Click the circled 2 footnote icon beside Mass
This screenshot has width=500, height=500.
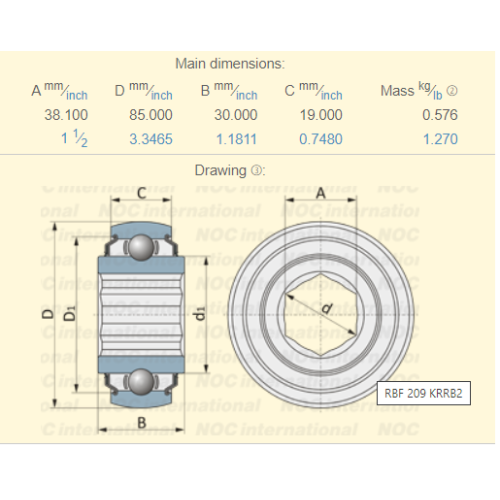pyautogui.click(x=452, y=91)
